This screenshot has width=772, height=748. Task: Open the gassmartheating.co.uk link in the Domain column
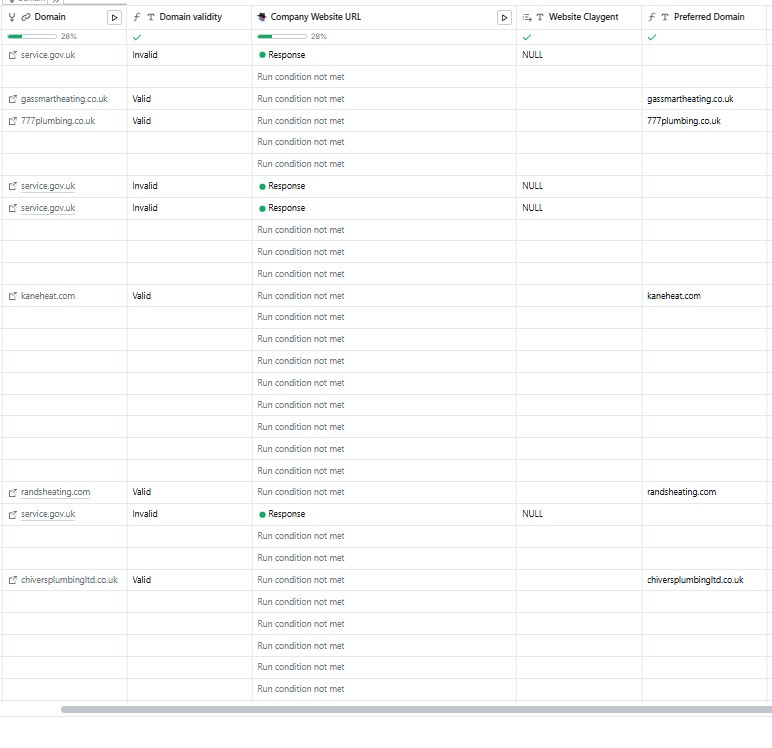pyautogui.click(x=64, y=99)
